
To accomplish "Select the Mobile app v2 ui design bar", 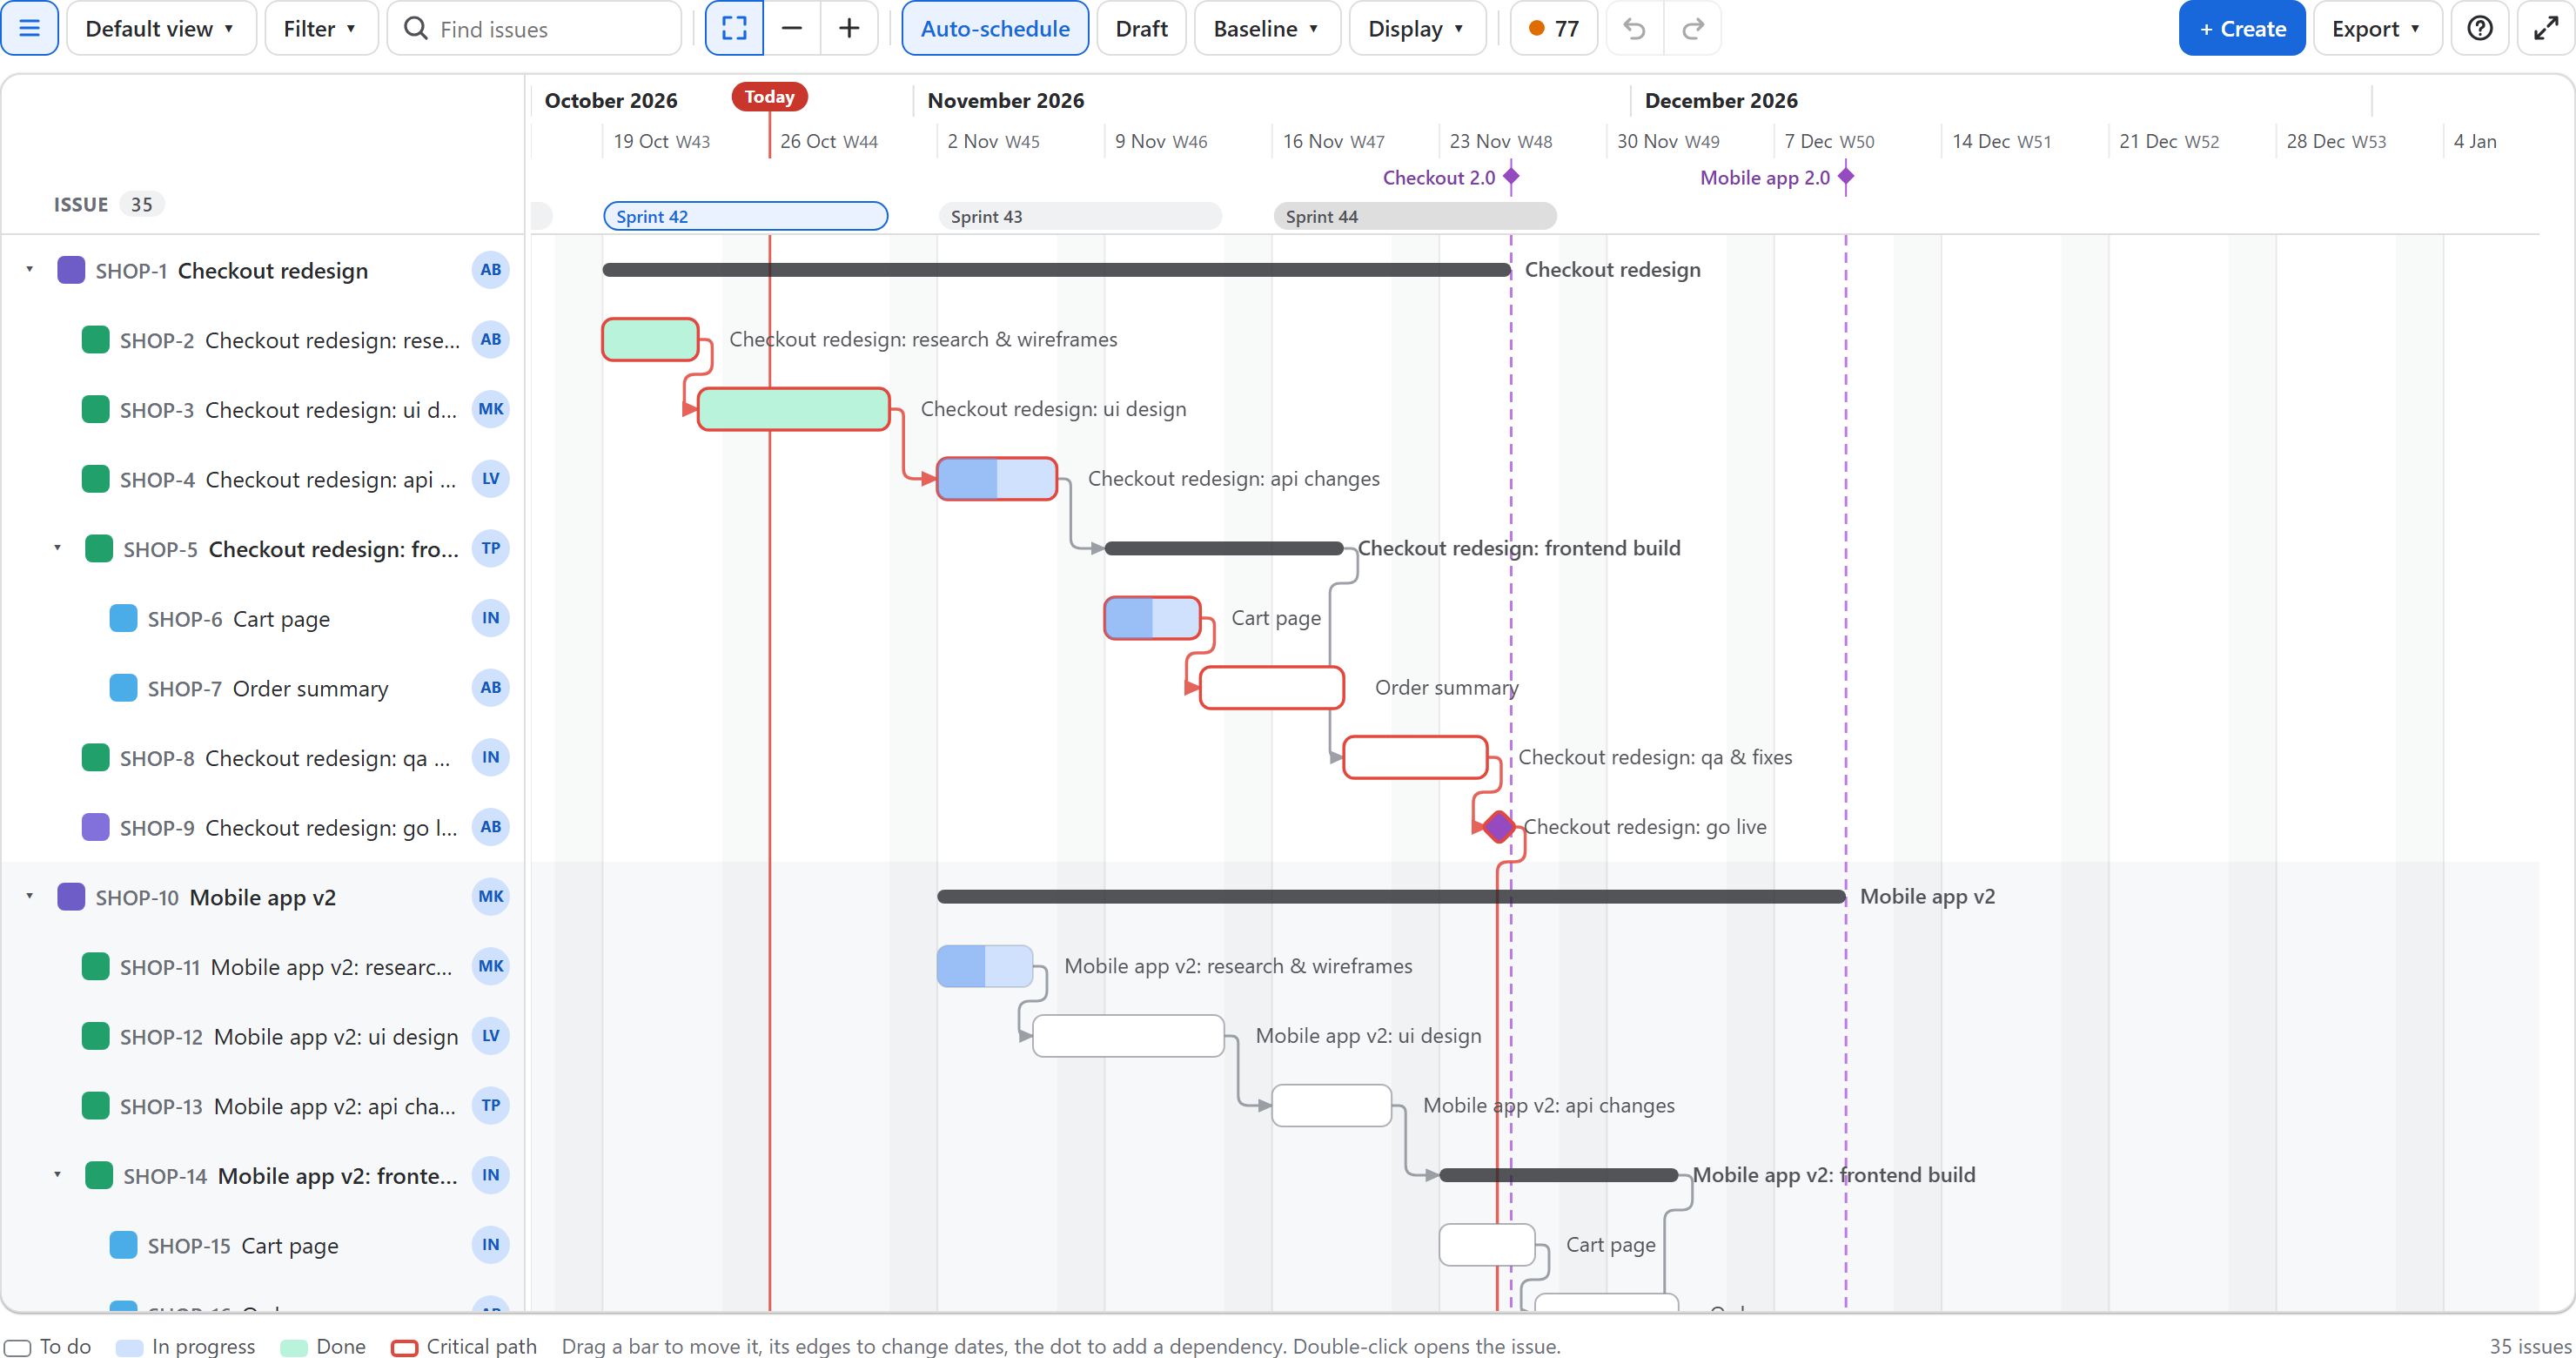I will [x=1129, y=1036].
